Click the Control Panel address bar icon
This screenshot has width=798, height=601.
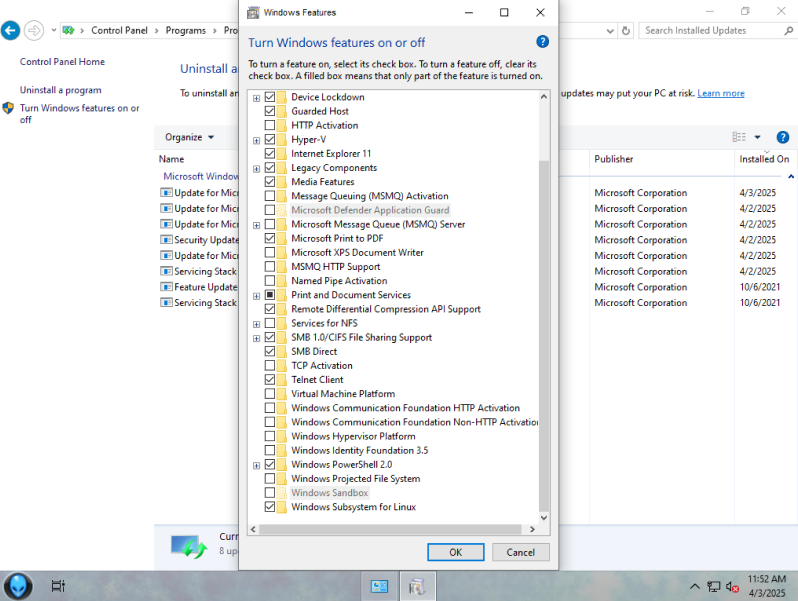tap(68, 31)
